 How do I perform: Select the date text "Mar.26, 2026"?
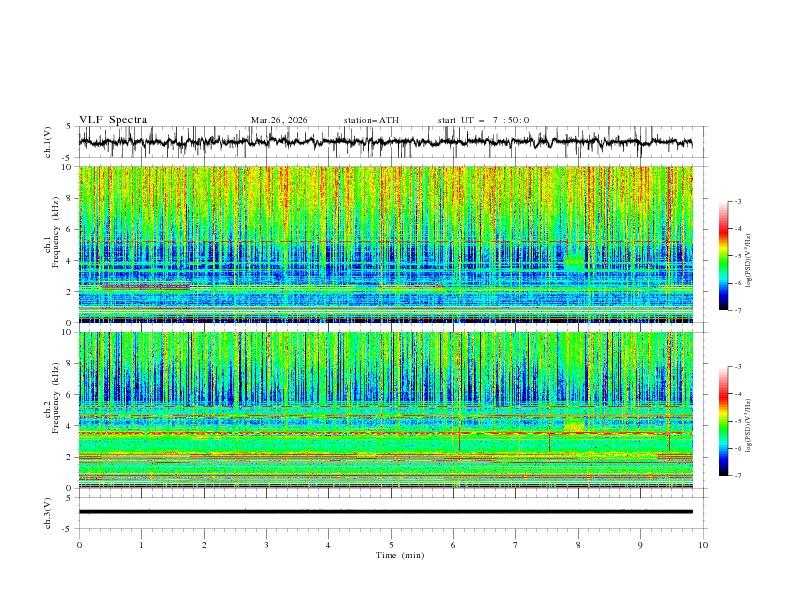tap(279, 120)
